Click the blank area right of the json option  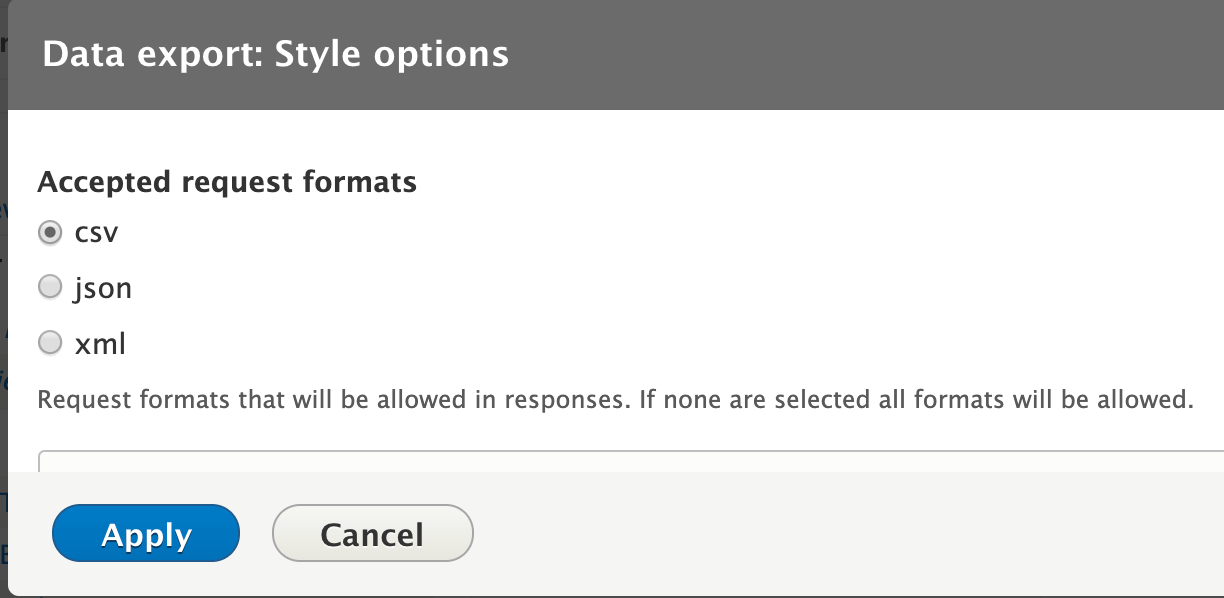click(650, 288)
